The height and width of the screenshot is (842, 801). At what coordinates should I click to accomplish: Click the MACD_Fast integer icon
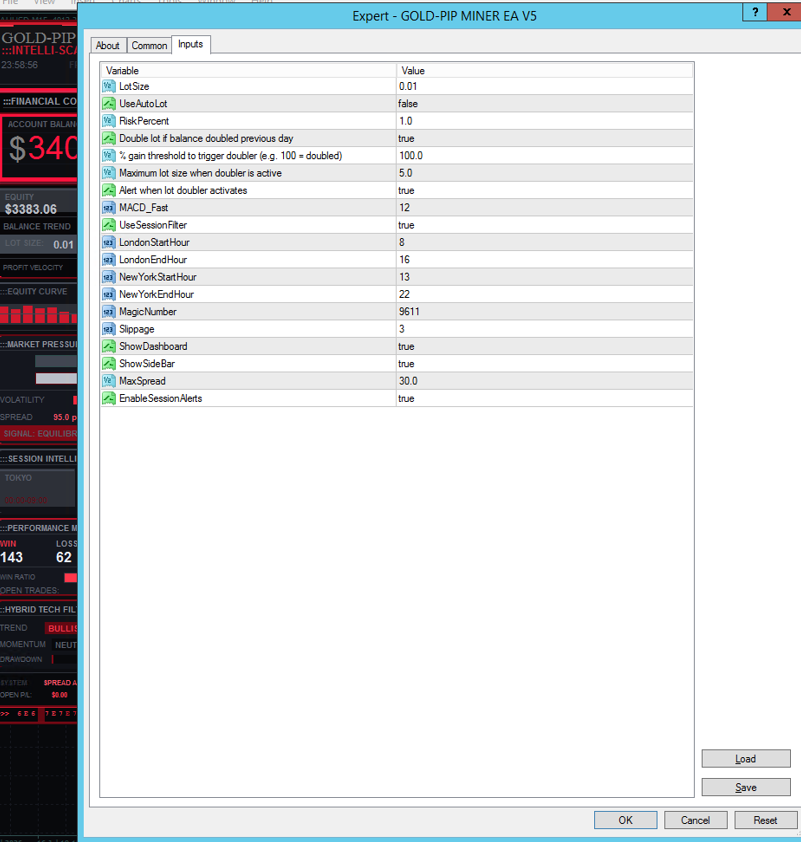click(109, 207)
